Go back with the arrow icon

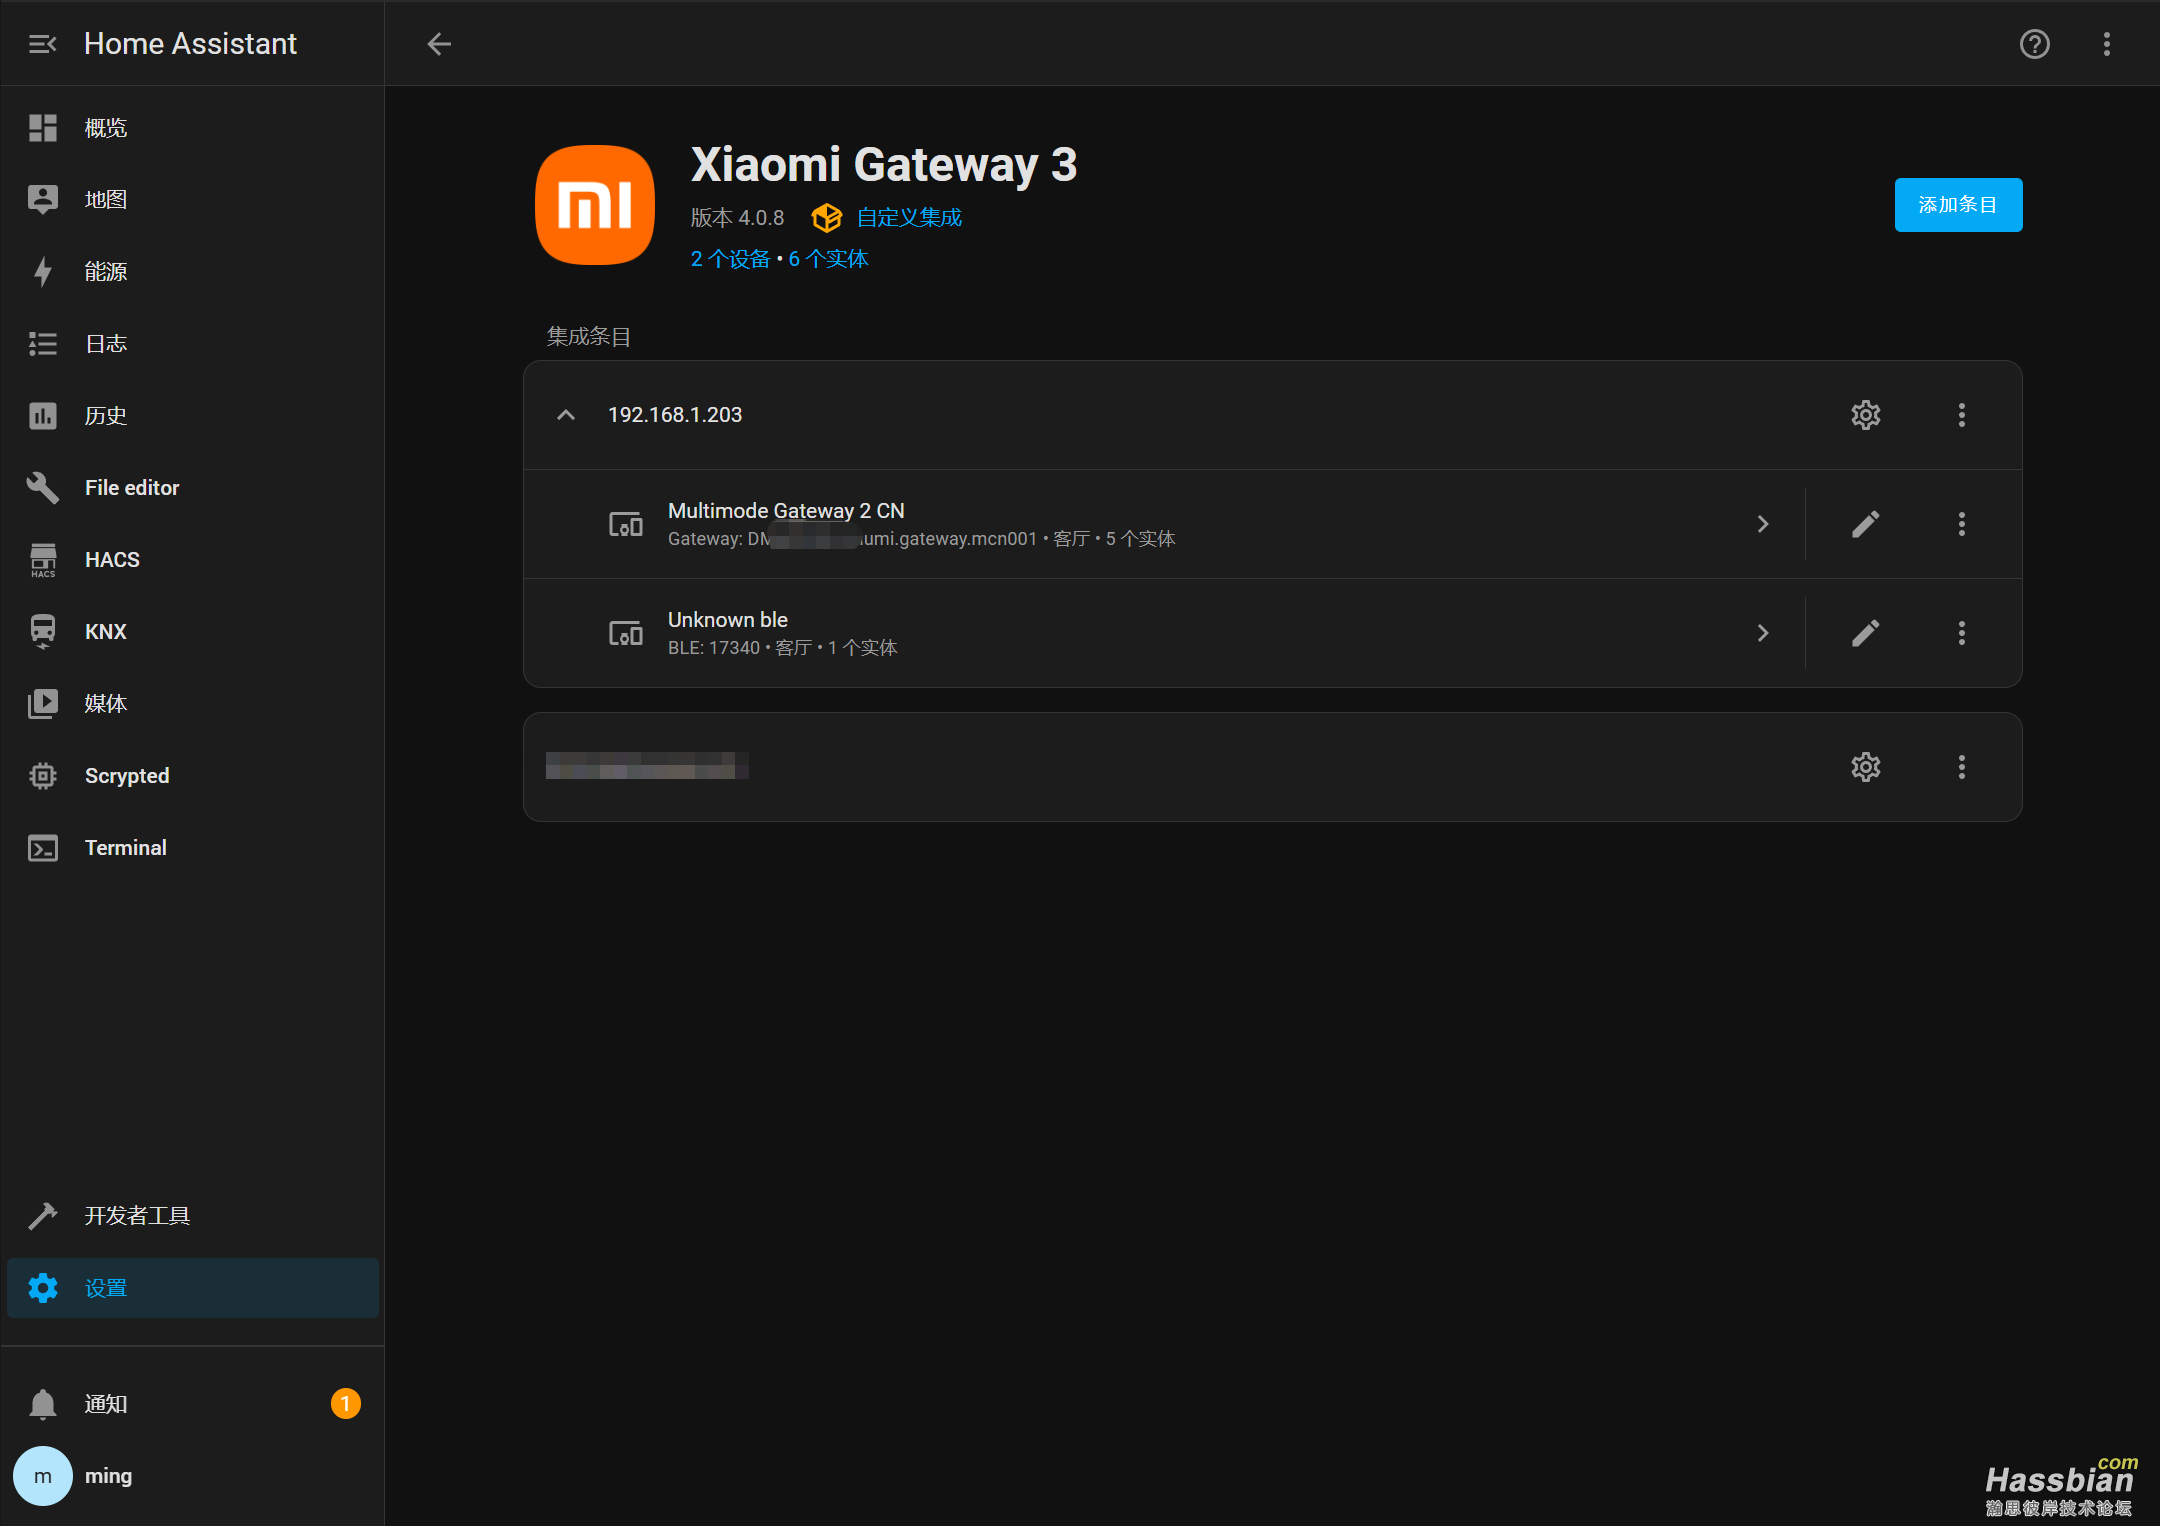coord(439,44)
